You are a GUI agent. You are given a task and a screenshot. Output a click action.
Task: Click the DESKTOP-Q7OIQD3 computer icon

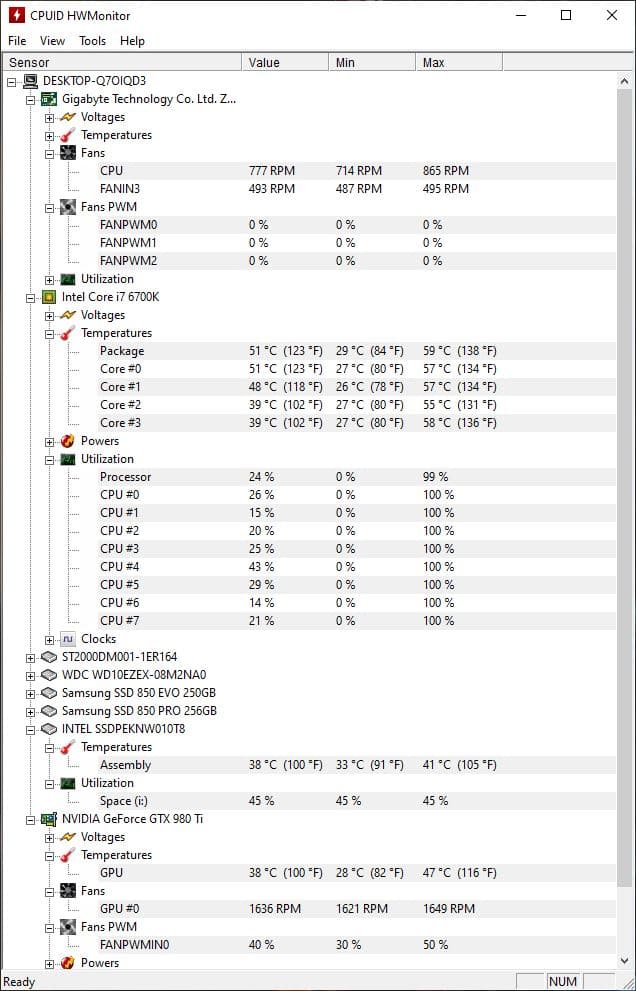[30, 81]
